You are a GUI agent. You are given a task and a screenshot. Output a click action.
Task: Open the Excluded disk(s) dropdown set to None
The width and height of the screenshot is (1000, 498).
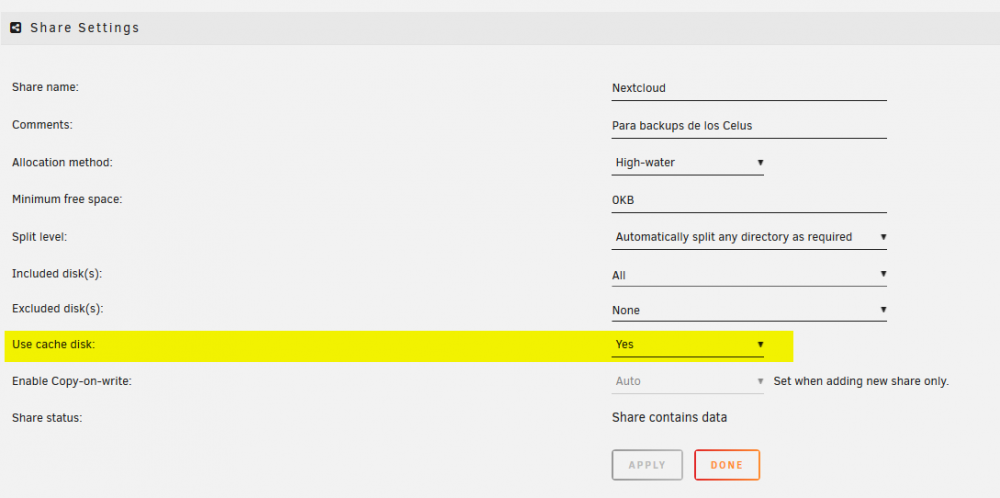(x=749, y=310)
